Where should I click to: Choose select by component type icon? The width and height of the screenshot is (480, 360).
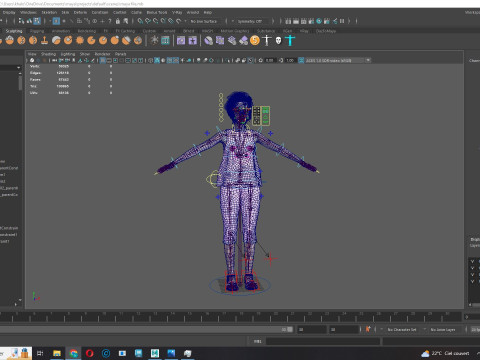pos(37,21)
